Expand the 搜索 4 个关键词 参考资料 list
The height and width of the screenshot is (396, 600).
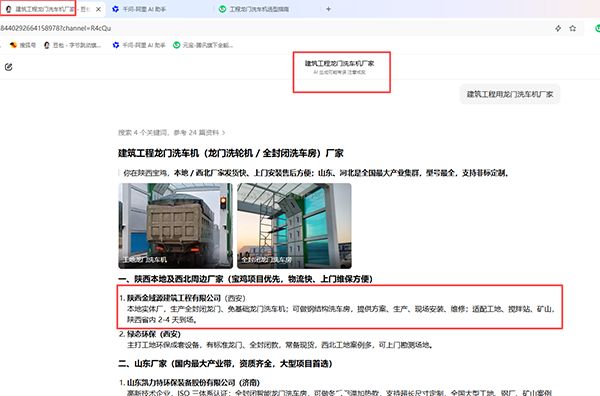pos(171,133)
